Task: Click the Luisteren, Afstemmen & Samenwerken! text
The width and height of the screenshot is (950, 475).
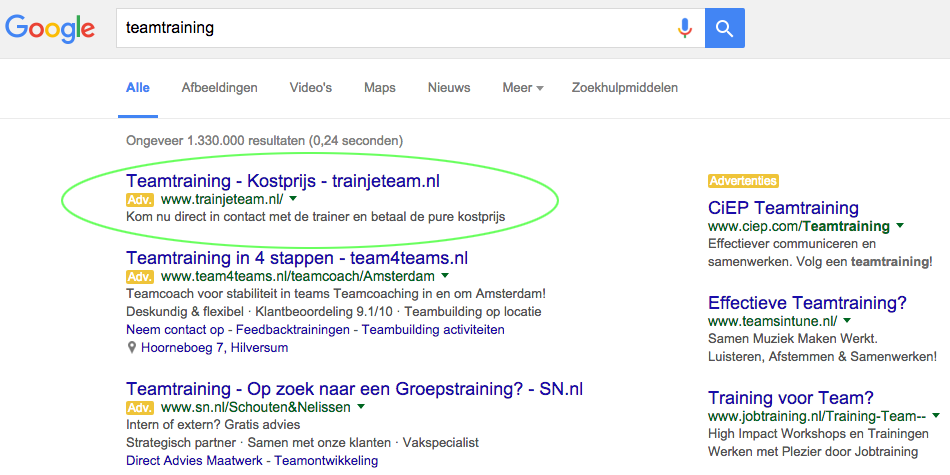Action: pyautogui.click(x=823, y=357)
